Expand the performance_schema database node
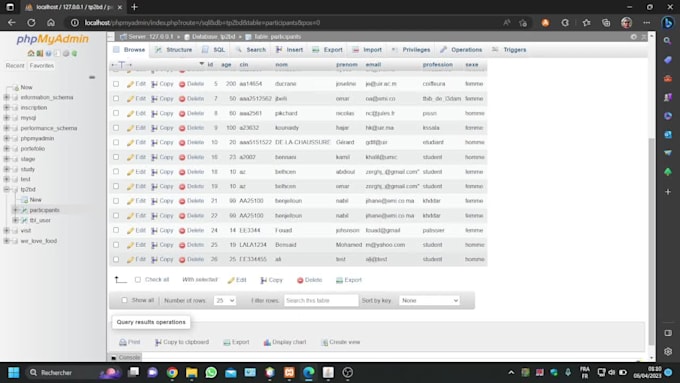Screen dimensions: 680x383 tap(7, 128)
